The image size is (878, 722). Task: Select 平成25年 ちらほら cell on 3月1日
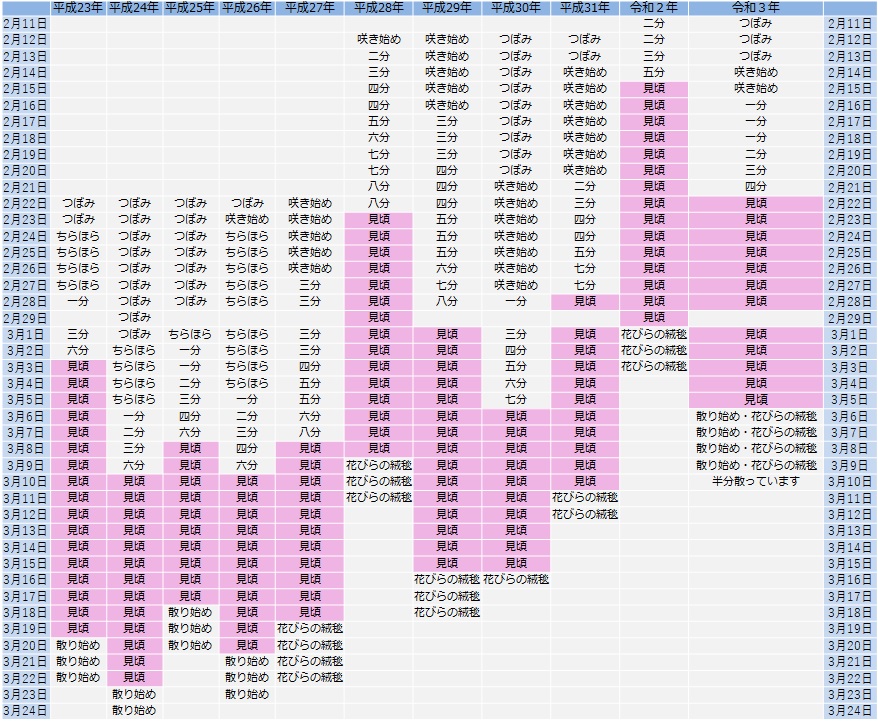[190, 334]
